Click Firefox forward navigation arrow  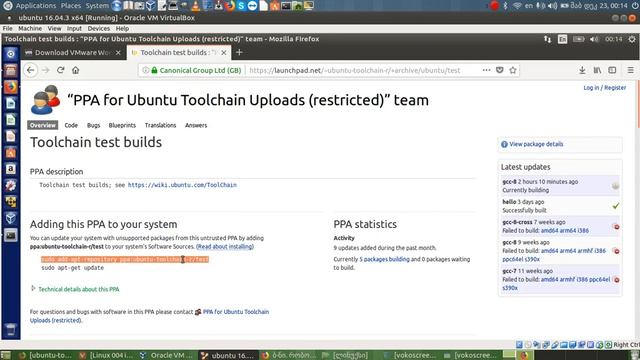click(46, 70)
